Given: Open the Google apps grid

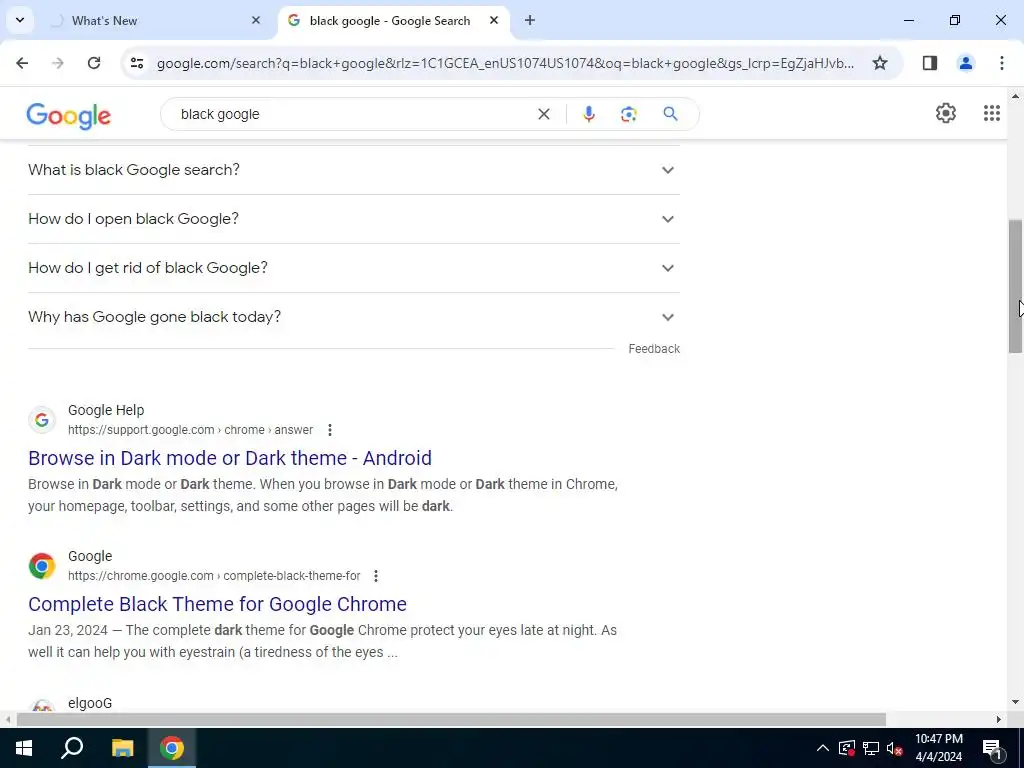Looking at the screenshot, I should click(x=991, y=113).
